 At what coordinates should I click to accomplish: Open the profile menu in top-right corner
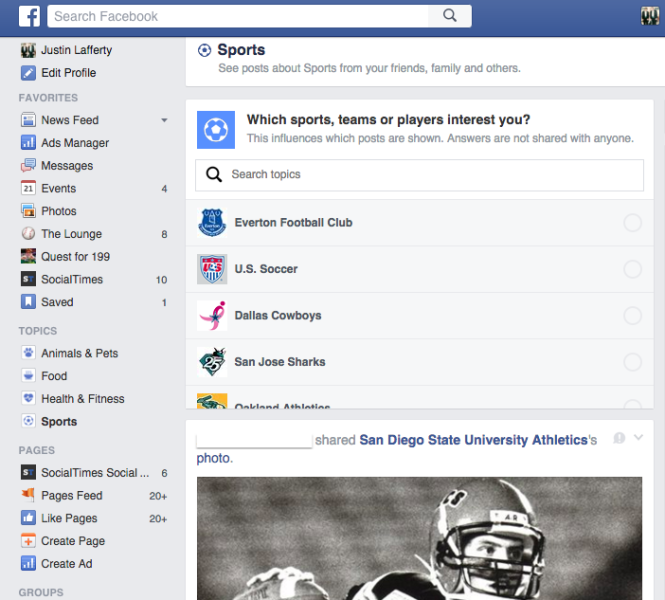click(649, 16)
